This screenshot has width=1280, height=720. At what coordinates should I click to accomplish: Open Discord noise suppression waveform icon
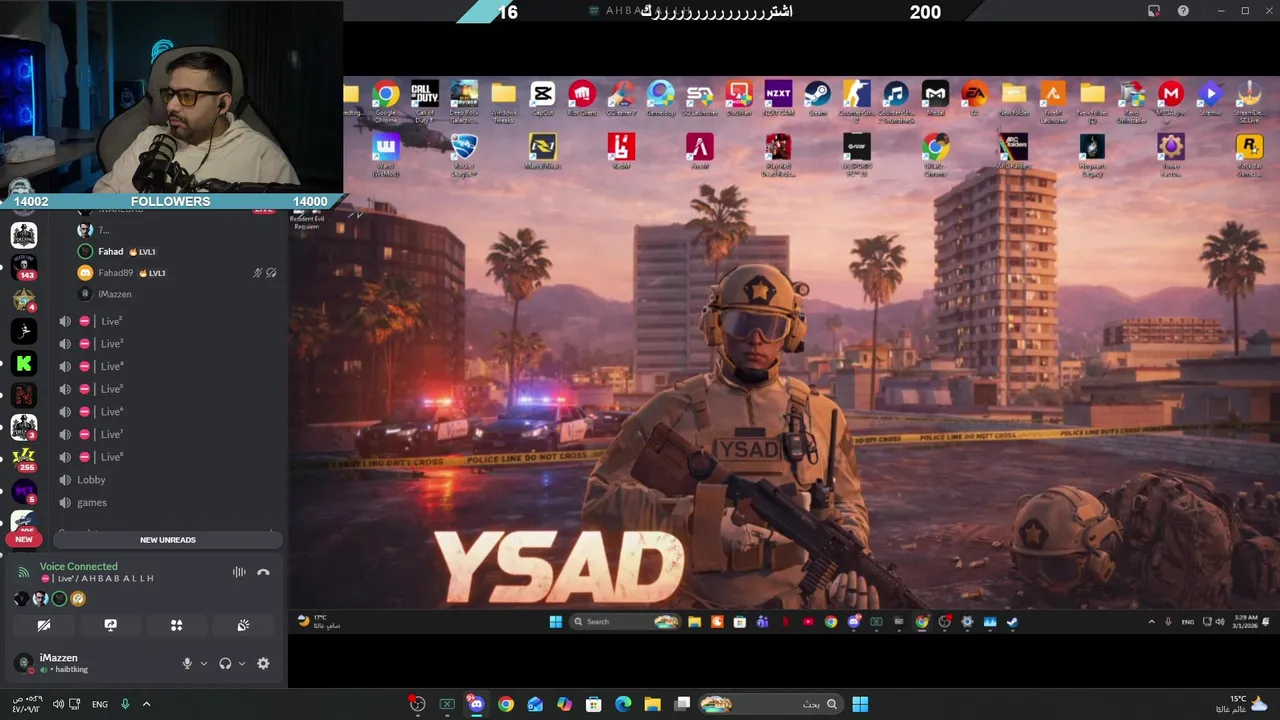tap(239, 572)
